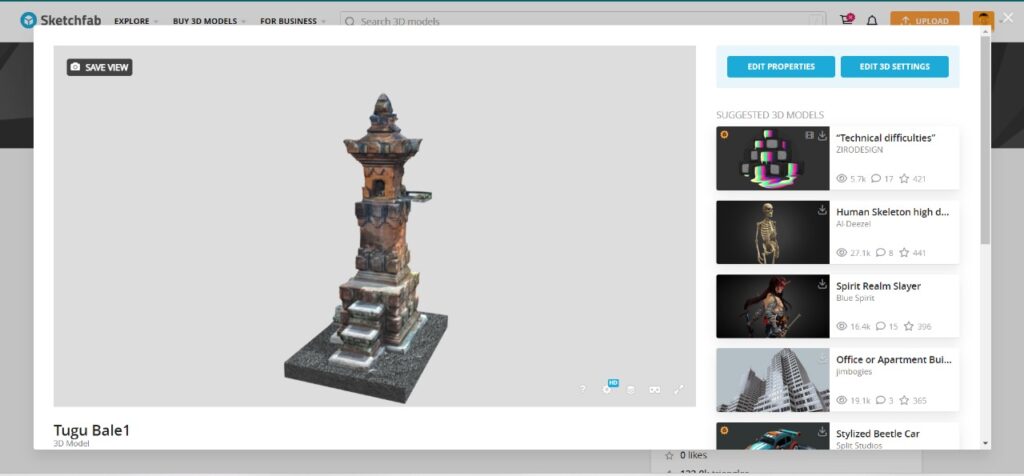
Task: Click the orange Upload button
Action: click(x=925, y=20)
